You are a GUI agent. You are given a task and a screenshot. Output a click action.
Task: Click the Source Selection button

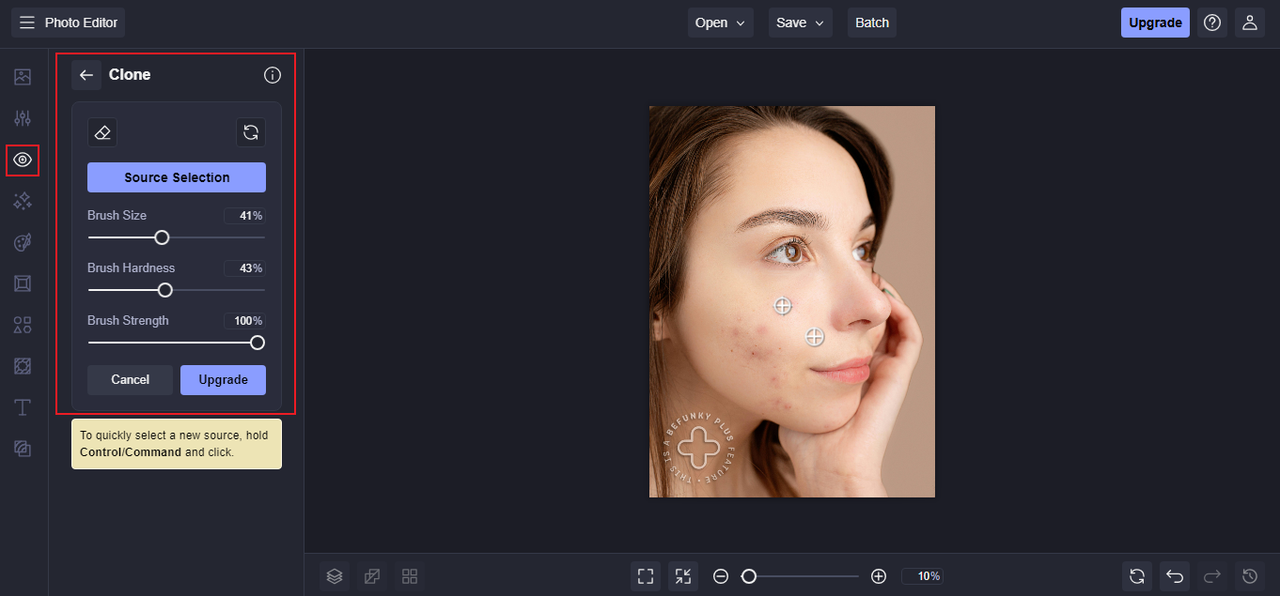(177, 177)
